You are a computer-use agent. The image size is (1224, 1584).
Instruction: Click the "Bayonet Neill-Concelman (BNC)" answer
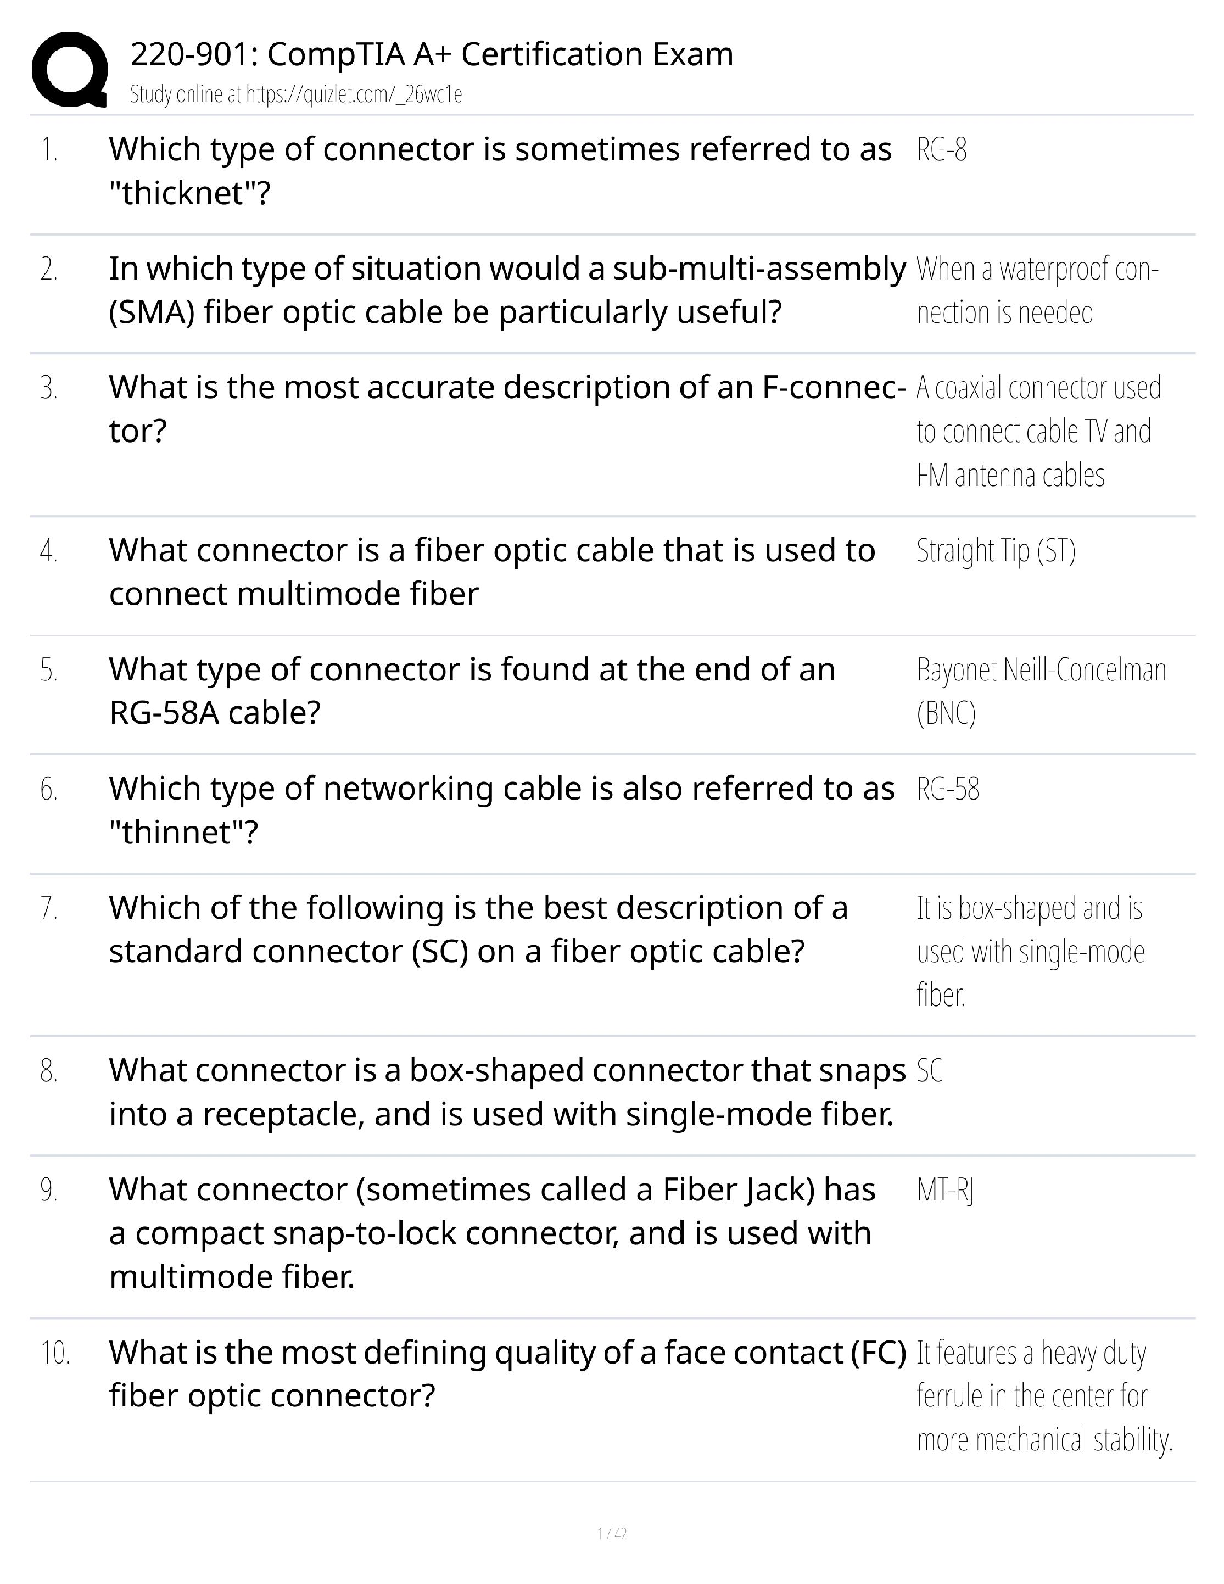pos(1040,690)
